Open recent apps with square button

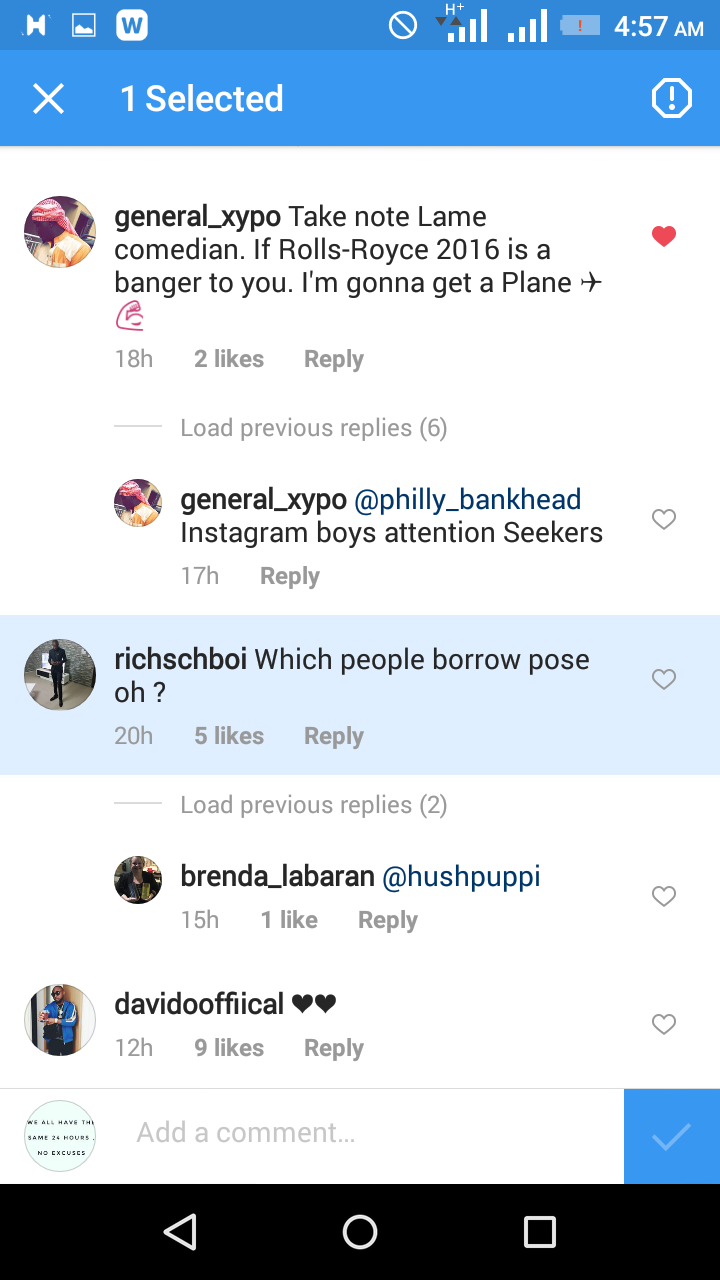[x=539, y=1232]
